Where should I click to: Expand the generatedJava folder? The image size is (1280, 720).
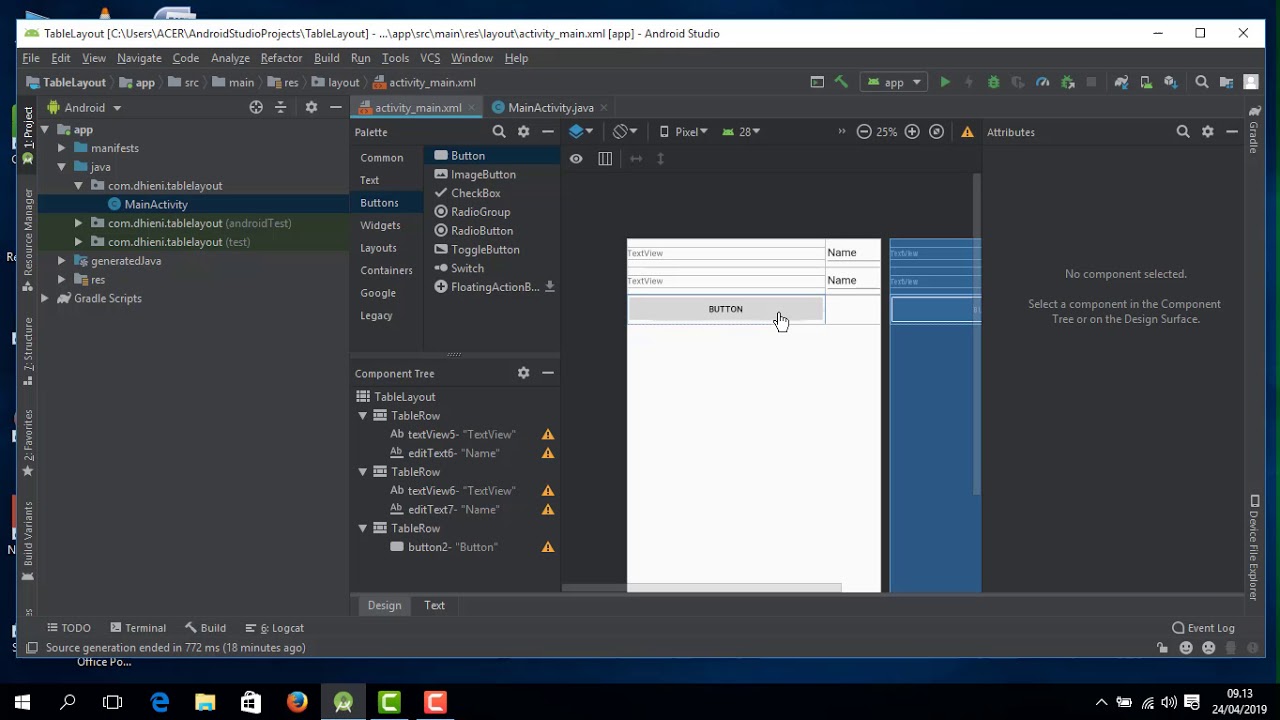tap(61, 261)
